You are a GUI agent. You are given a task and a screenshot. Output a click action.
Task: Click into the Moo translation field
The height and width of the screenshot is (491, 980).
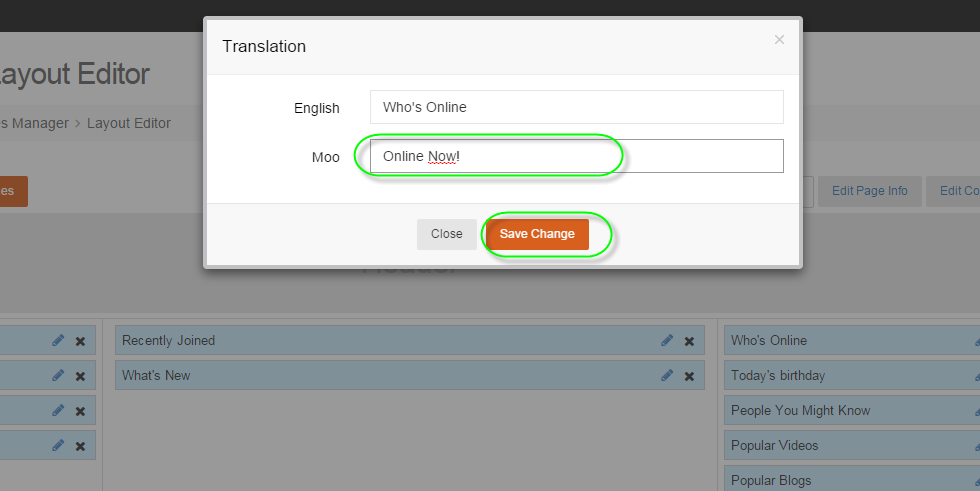tap(576, 156)
